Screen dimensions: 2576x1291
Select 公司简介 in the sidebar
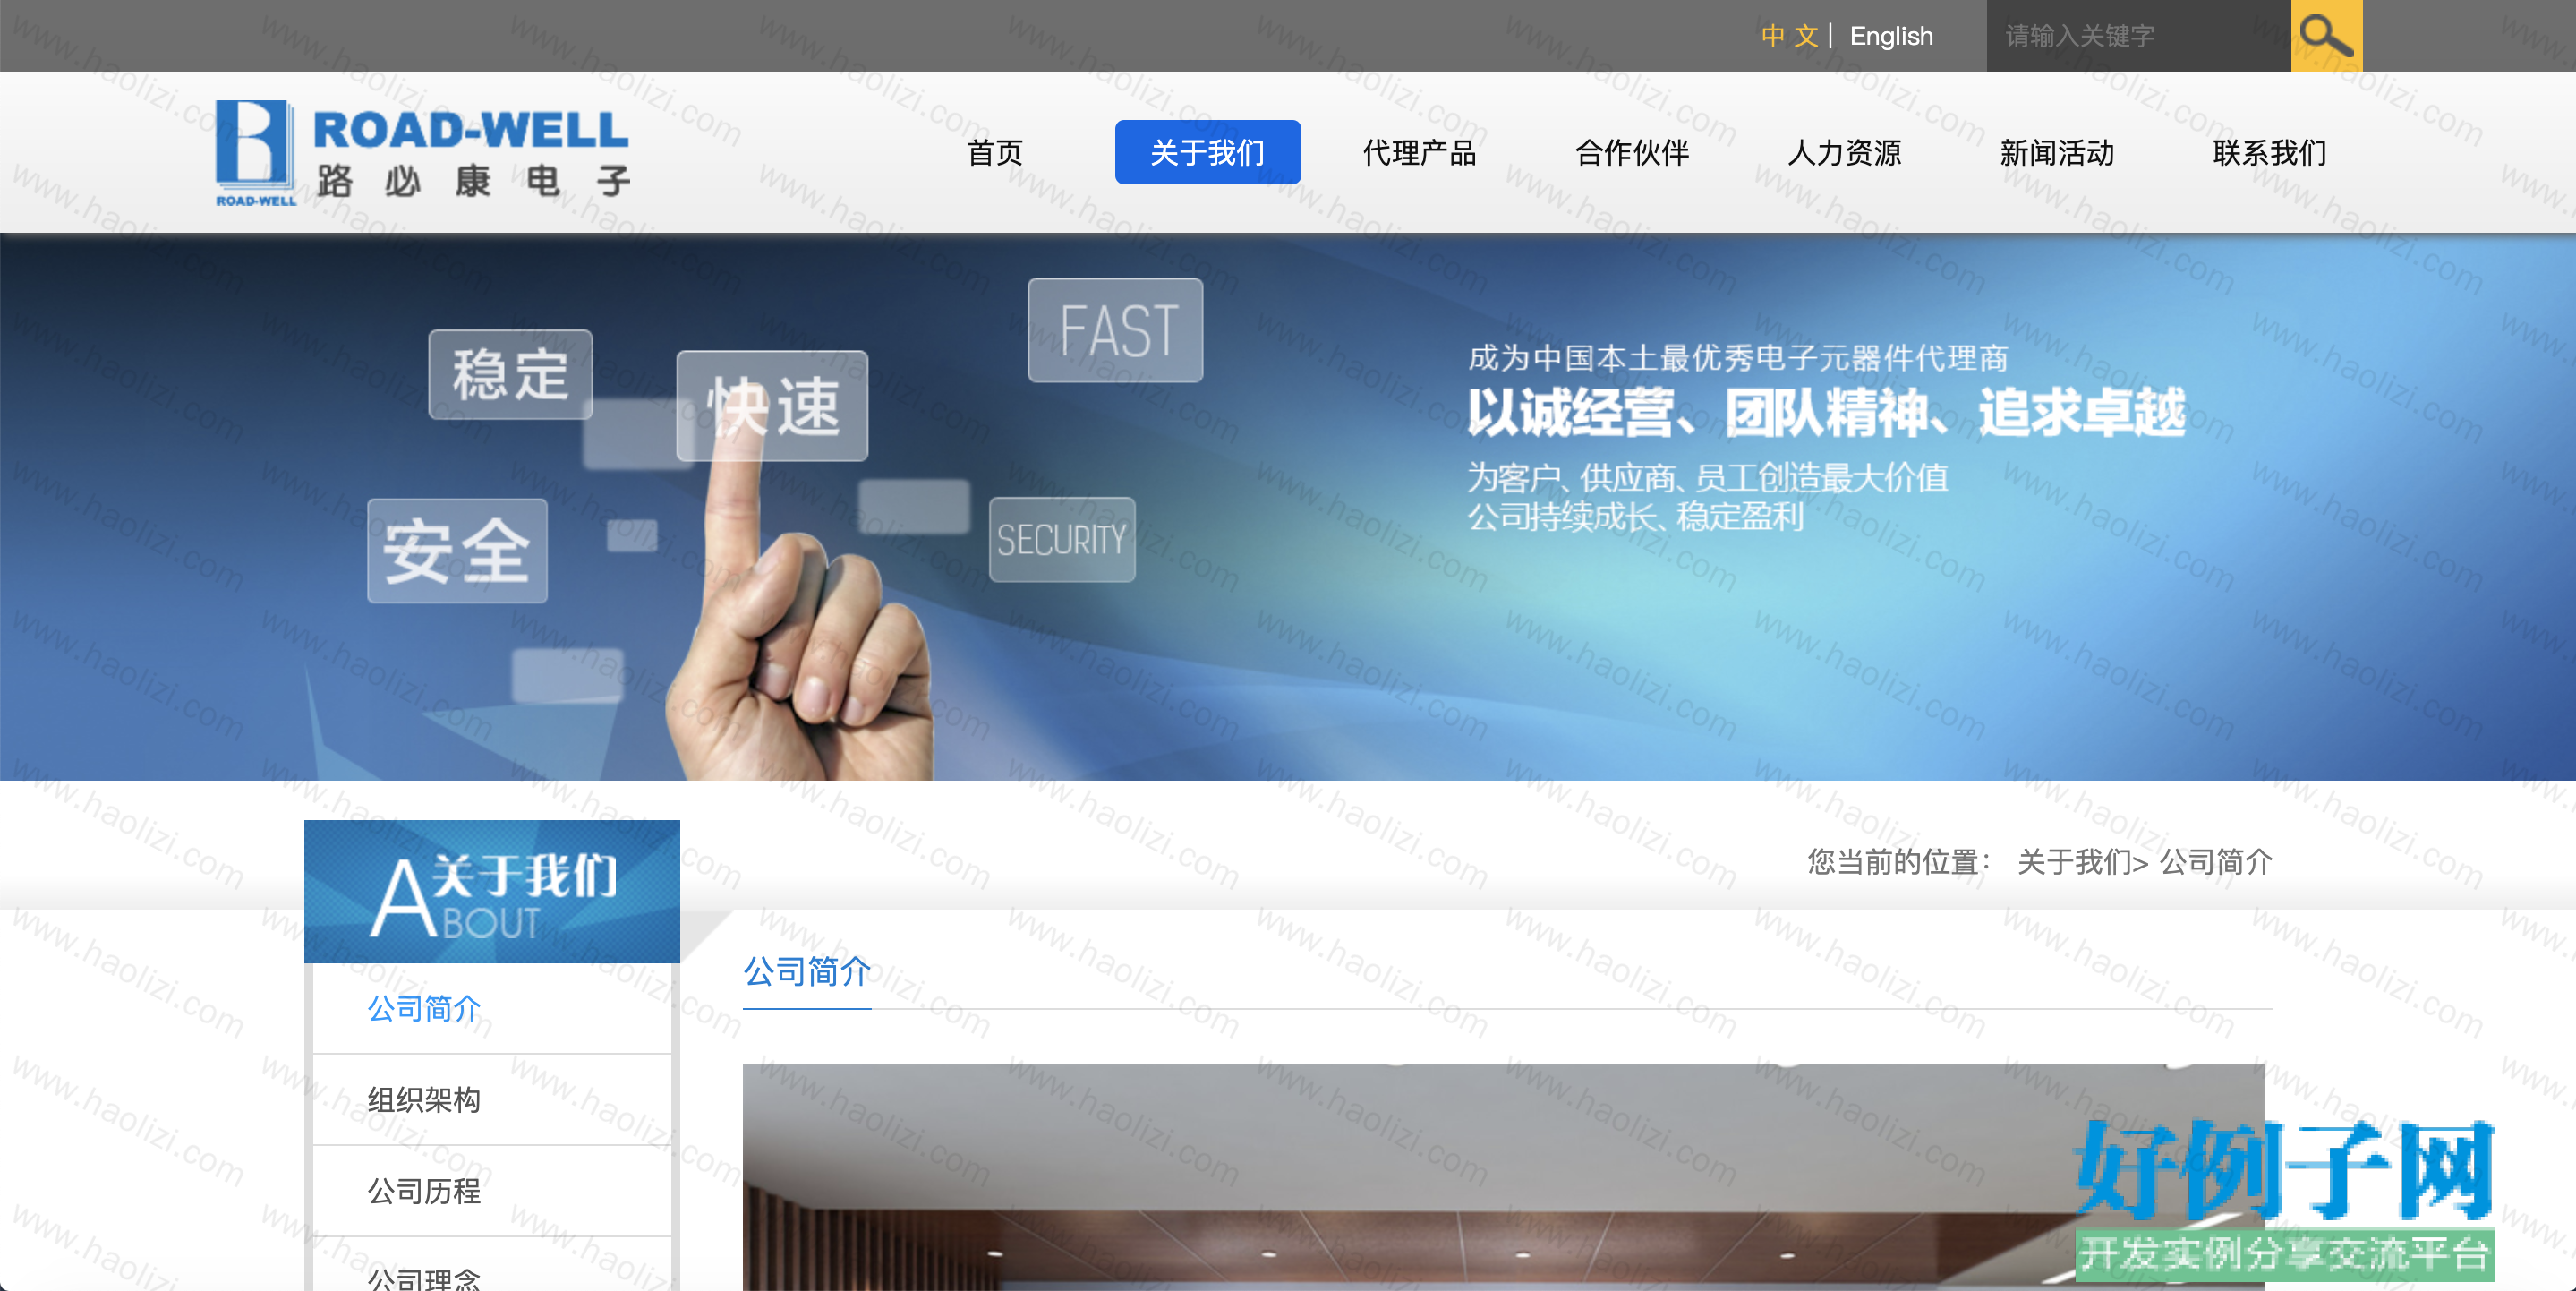424,1008
